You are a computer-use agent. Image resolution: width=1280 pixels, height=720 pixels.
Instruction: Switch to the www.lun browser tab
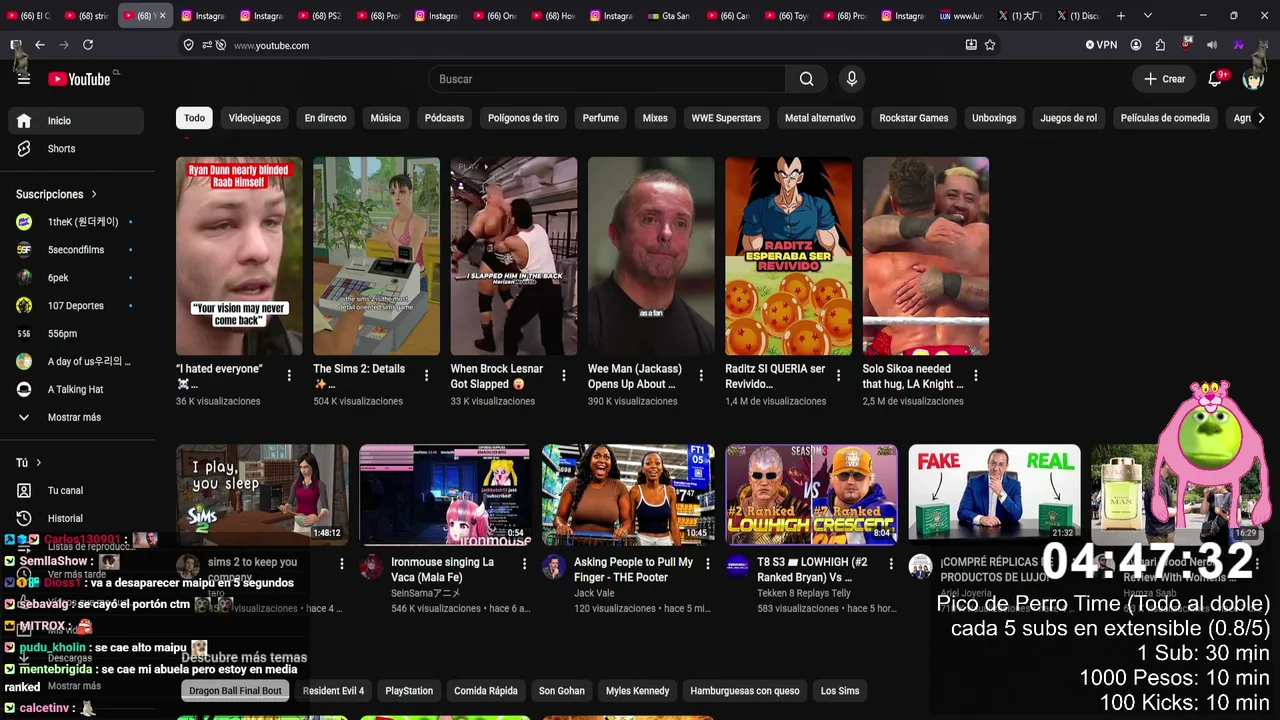click(961, 16)
